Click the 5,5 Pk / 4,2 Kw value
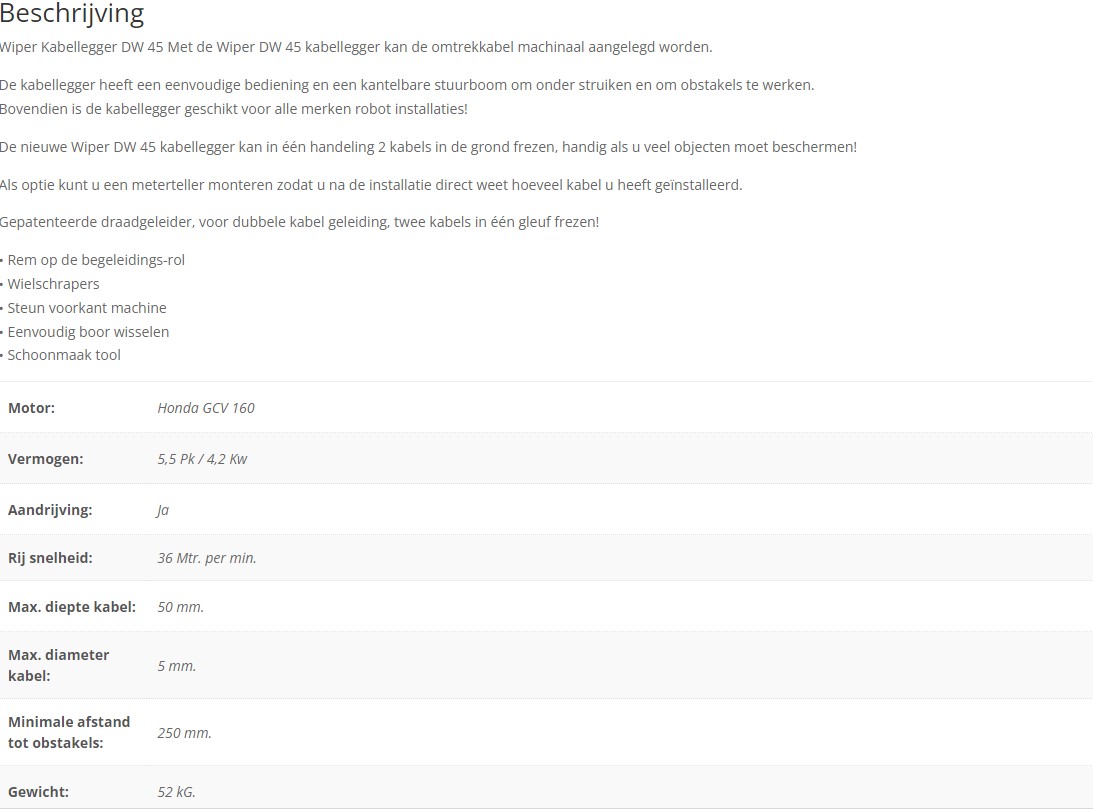1093x809 pixels. [x=202, y=459]
